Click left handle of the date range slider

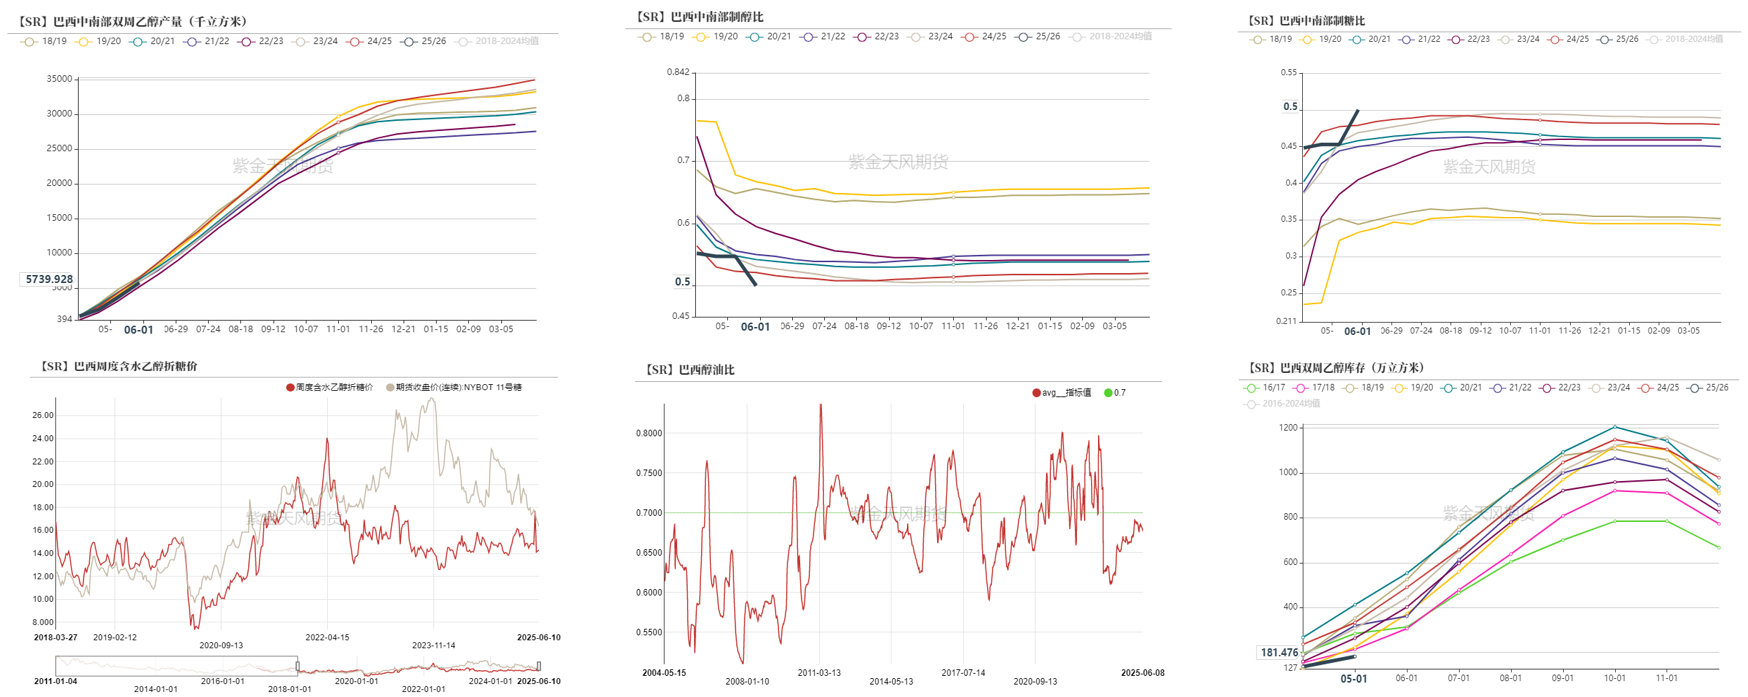pos(297,666)
